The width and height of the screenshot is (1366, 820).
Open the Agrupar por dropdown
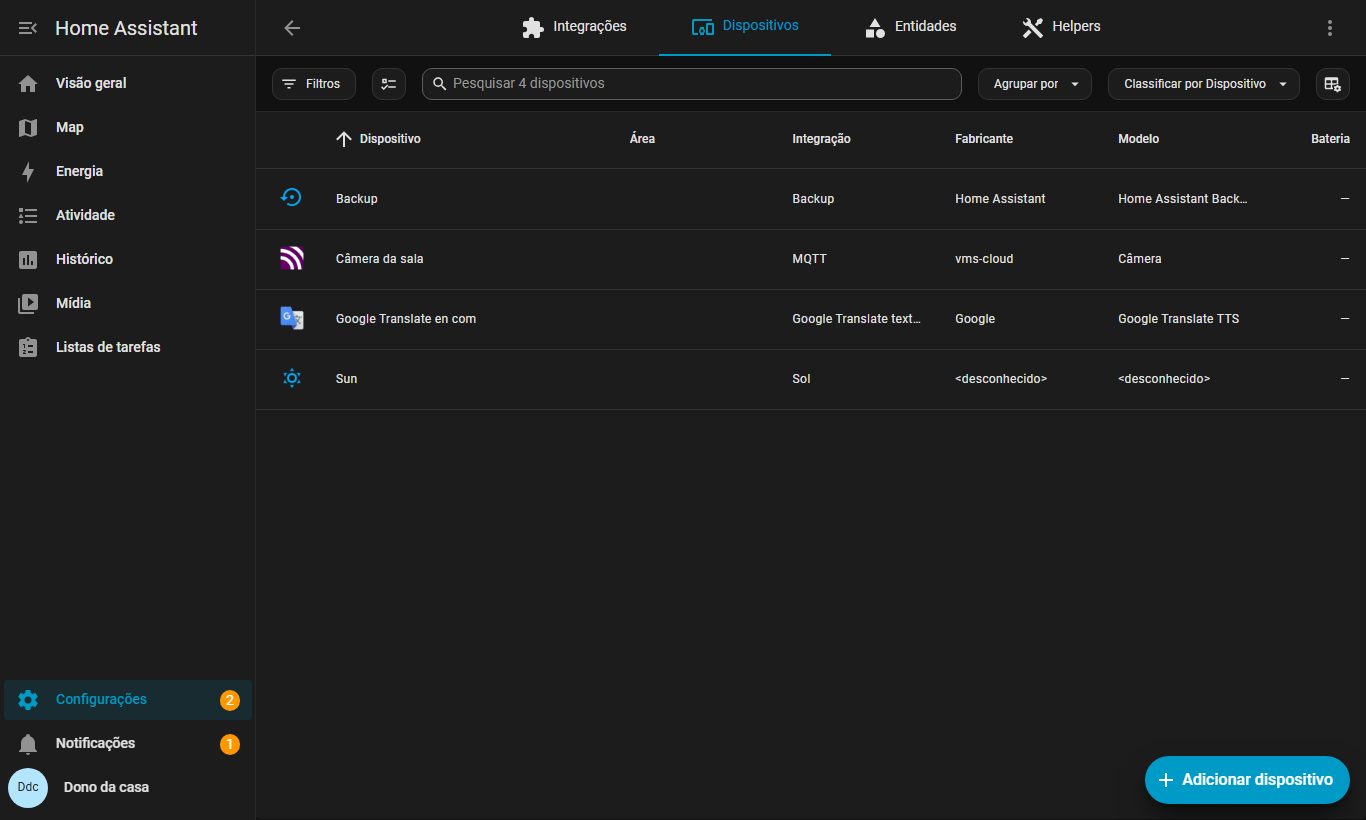[x=1034, y=84]
